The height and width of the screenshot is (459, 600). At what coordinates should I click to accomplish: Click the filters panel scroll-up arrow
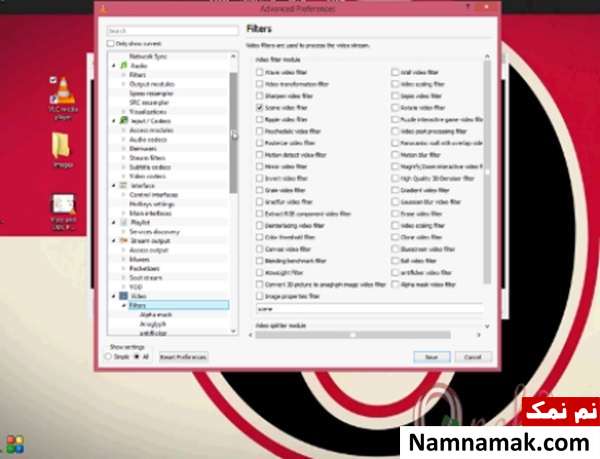(487, 56)
